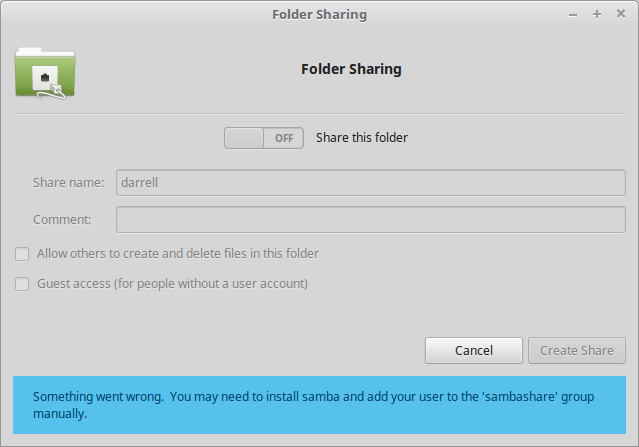Click the bold Folder Sharing heading
Screen dimensions: 639x447
coord(351,70)
